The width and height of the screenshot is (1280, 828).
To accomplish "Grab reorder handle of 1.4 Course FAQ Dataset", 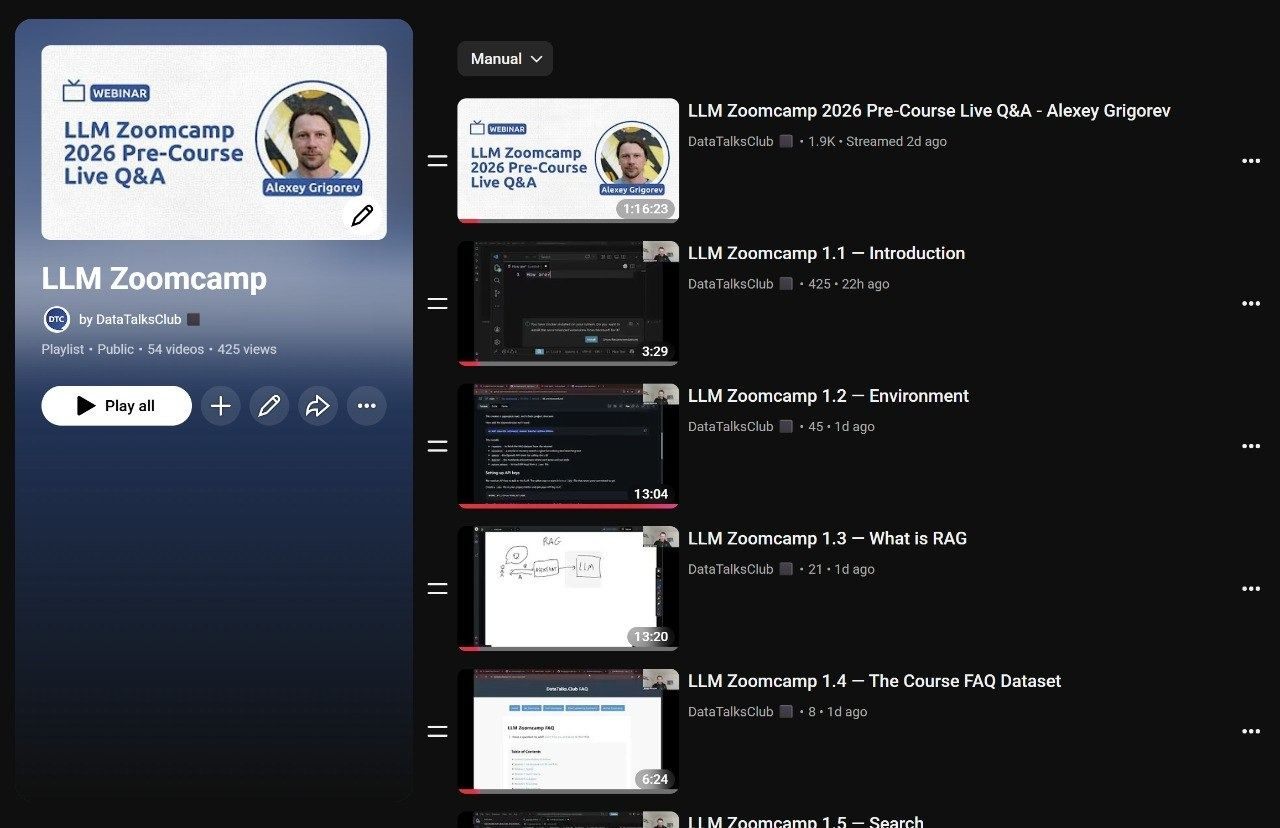I will (x=437, y=731).
